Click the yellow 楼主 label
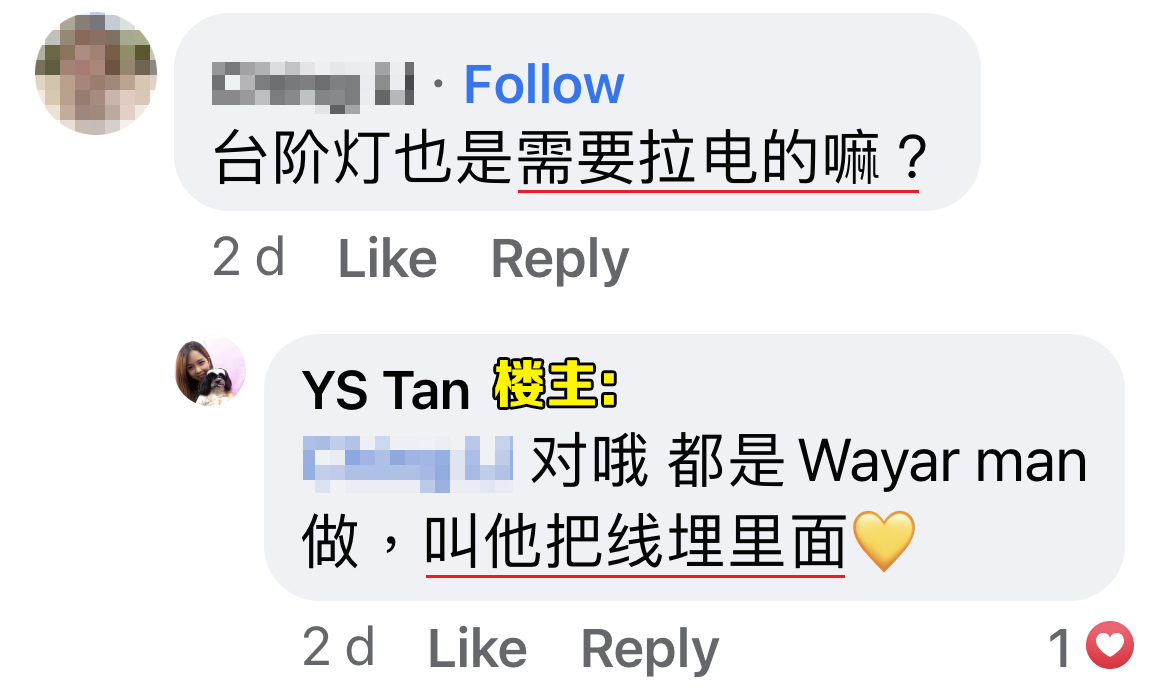This screenshot has width=1170, height=688. pyautogui.click(x=555, y=384)
